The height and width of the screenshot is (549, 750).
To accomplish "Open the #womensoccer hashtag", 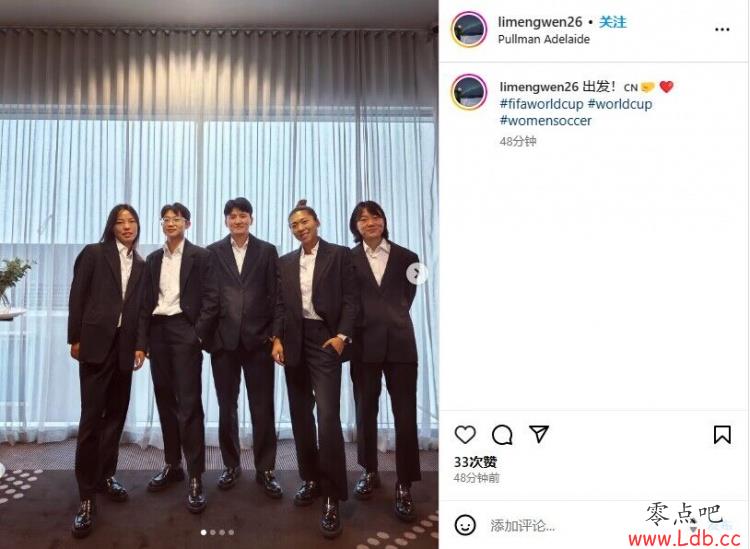I will tap(545, 121).
